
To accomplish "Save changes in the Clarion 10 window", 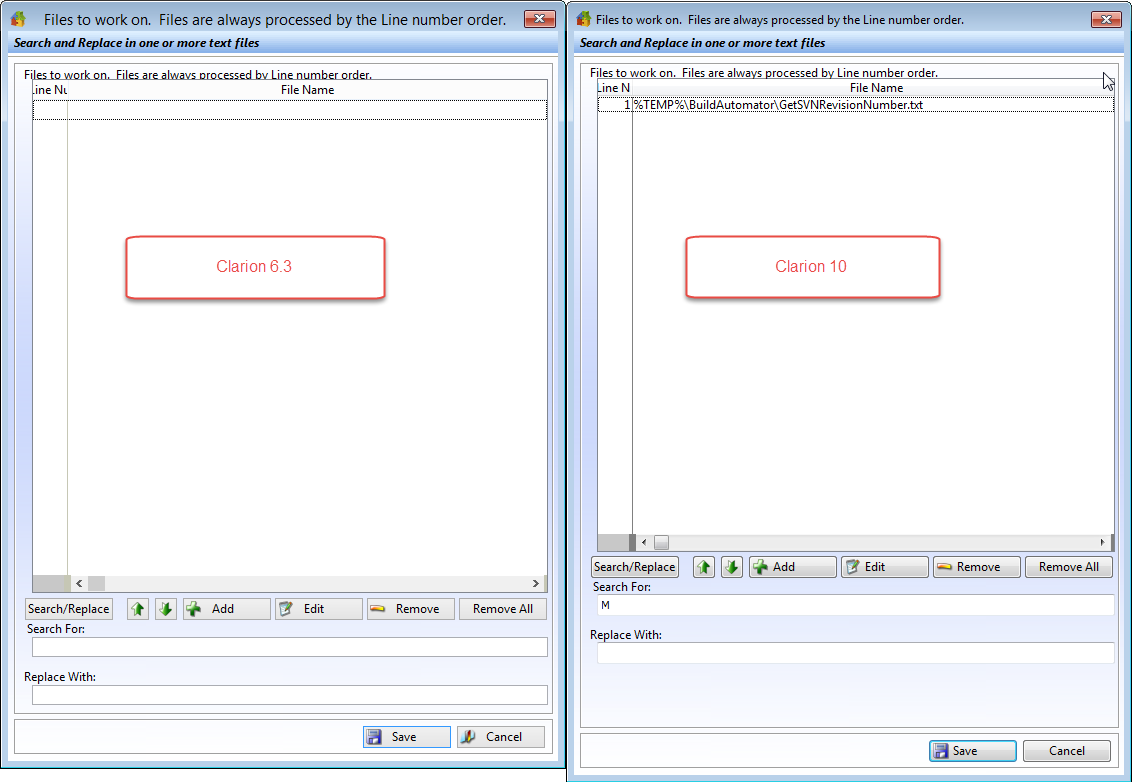I will pyautogui.click(x=973, y=751).
